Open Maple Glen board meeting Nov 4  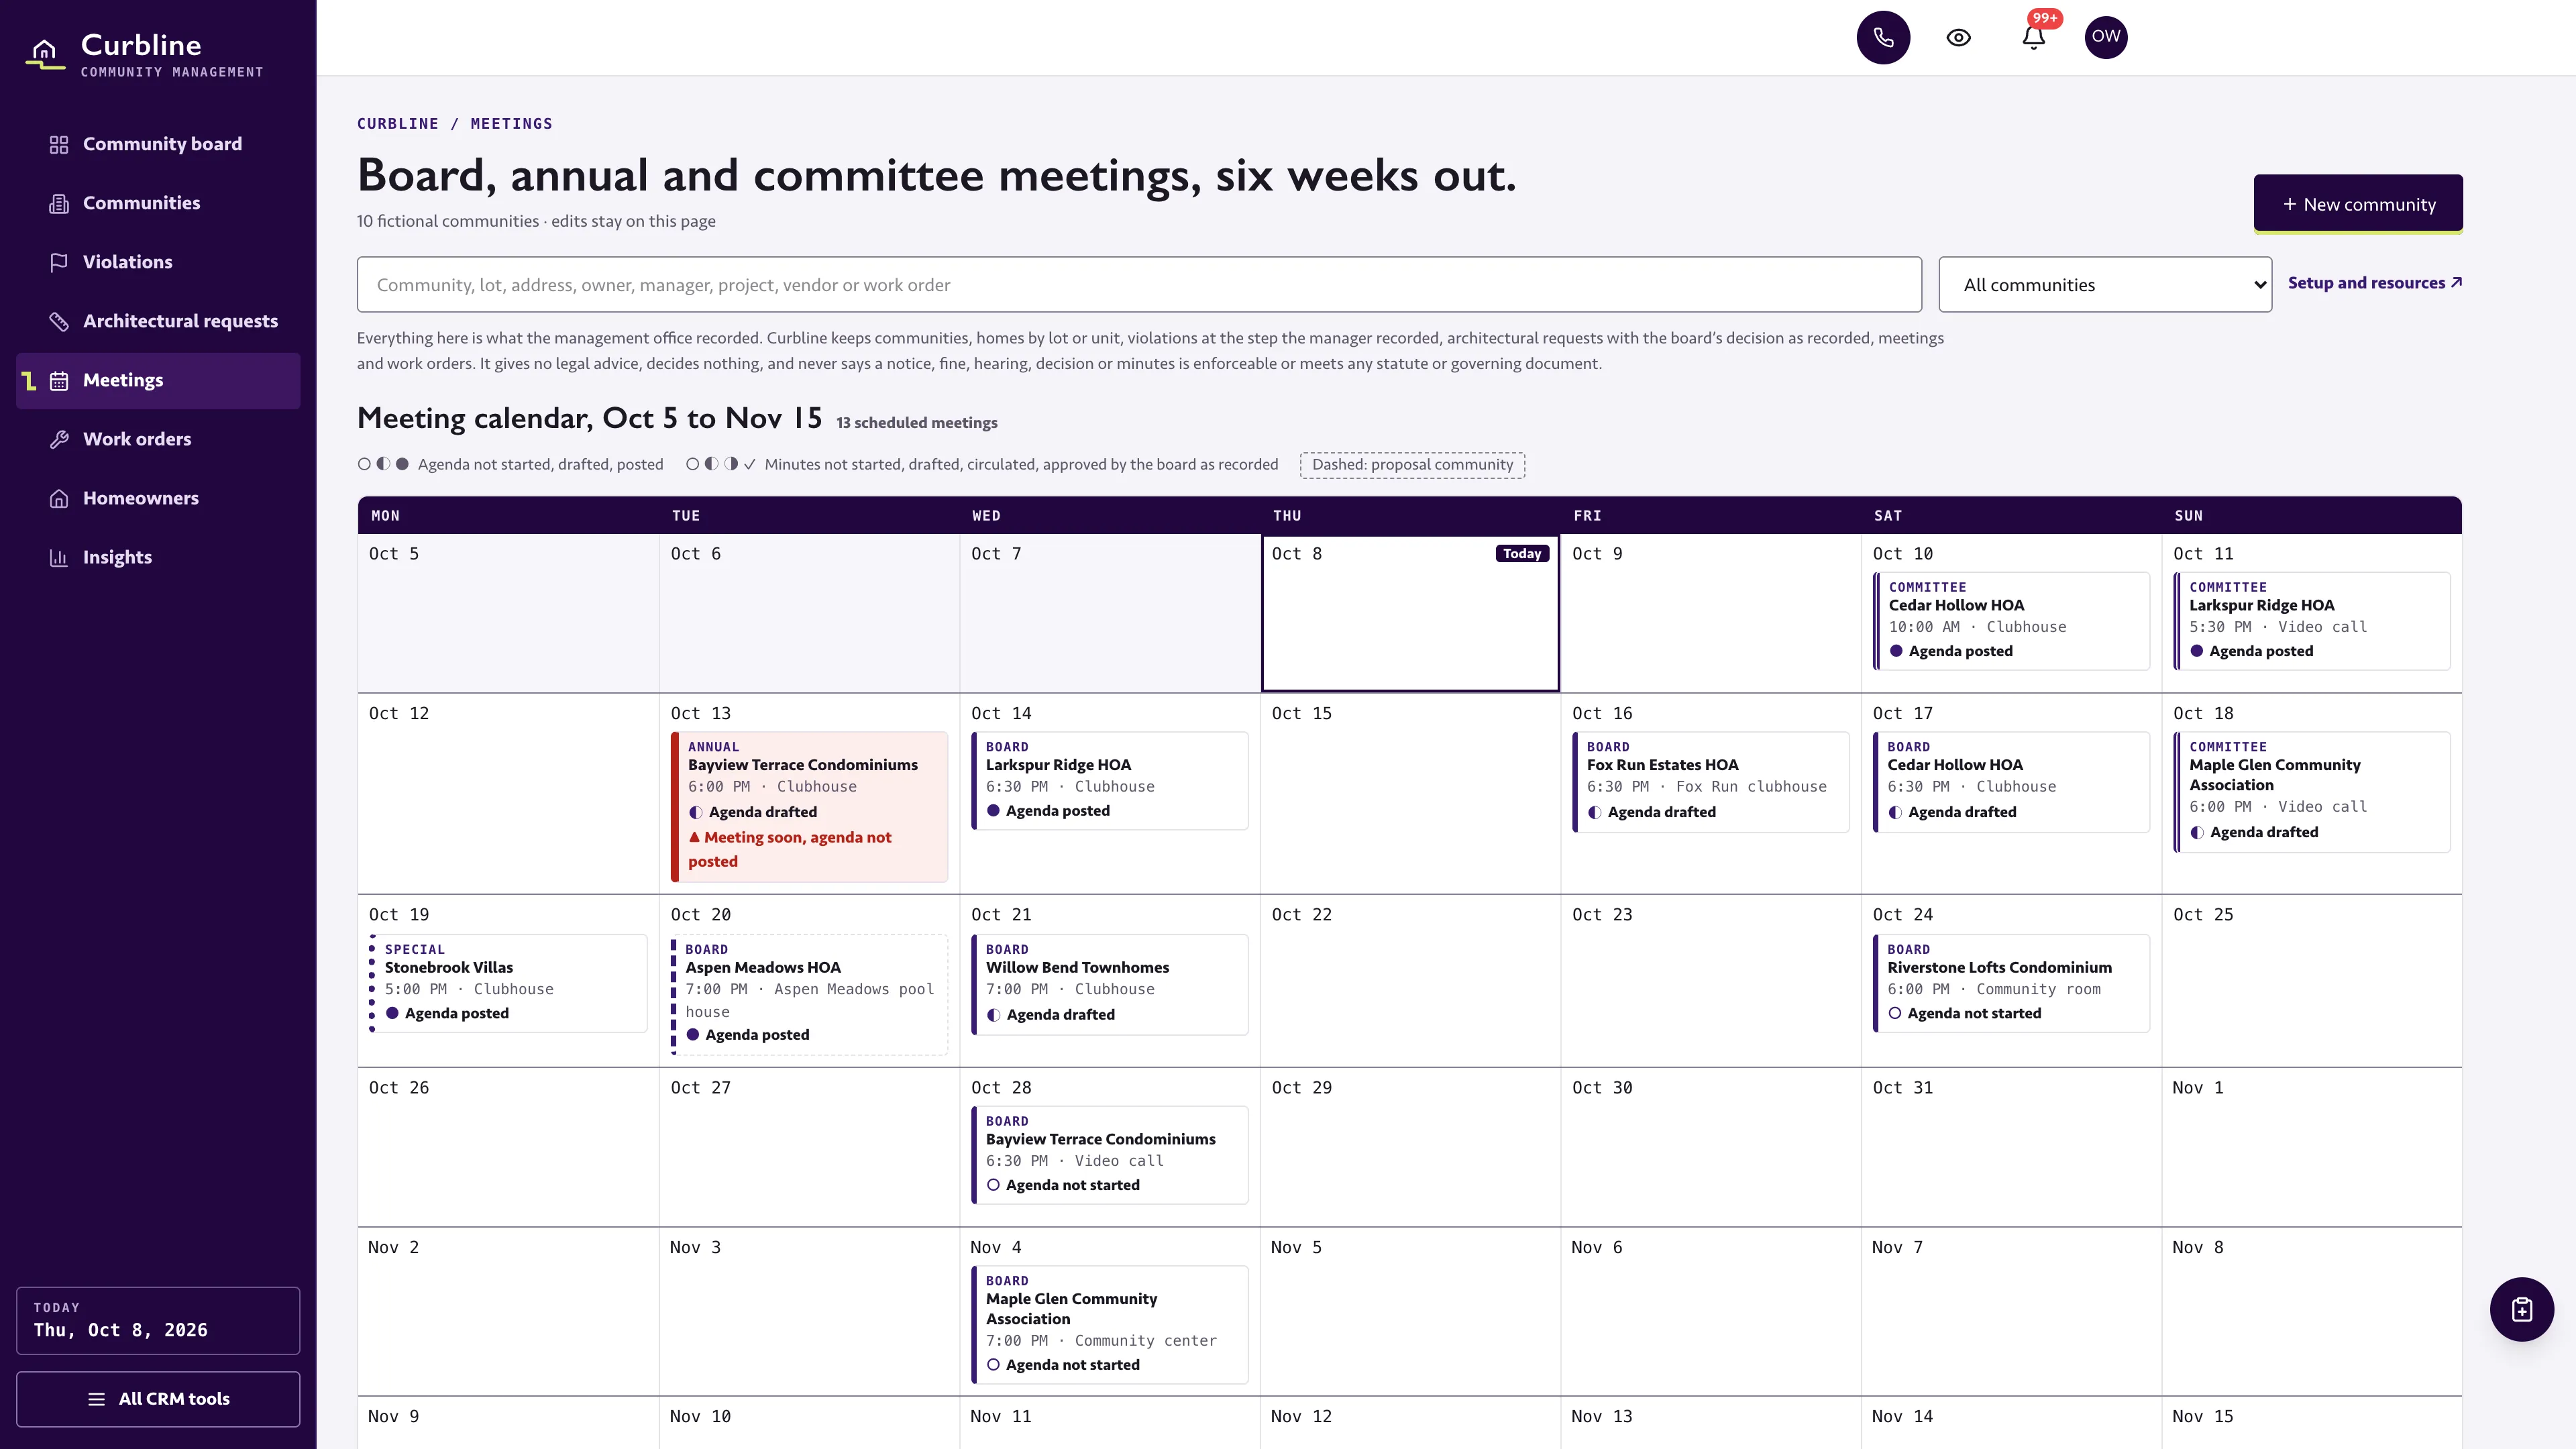[x=1110, y=1324]
